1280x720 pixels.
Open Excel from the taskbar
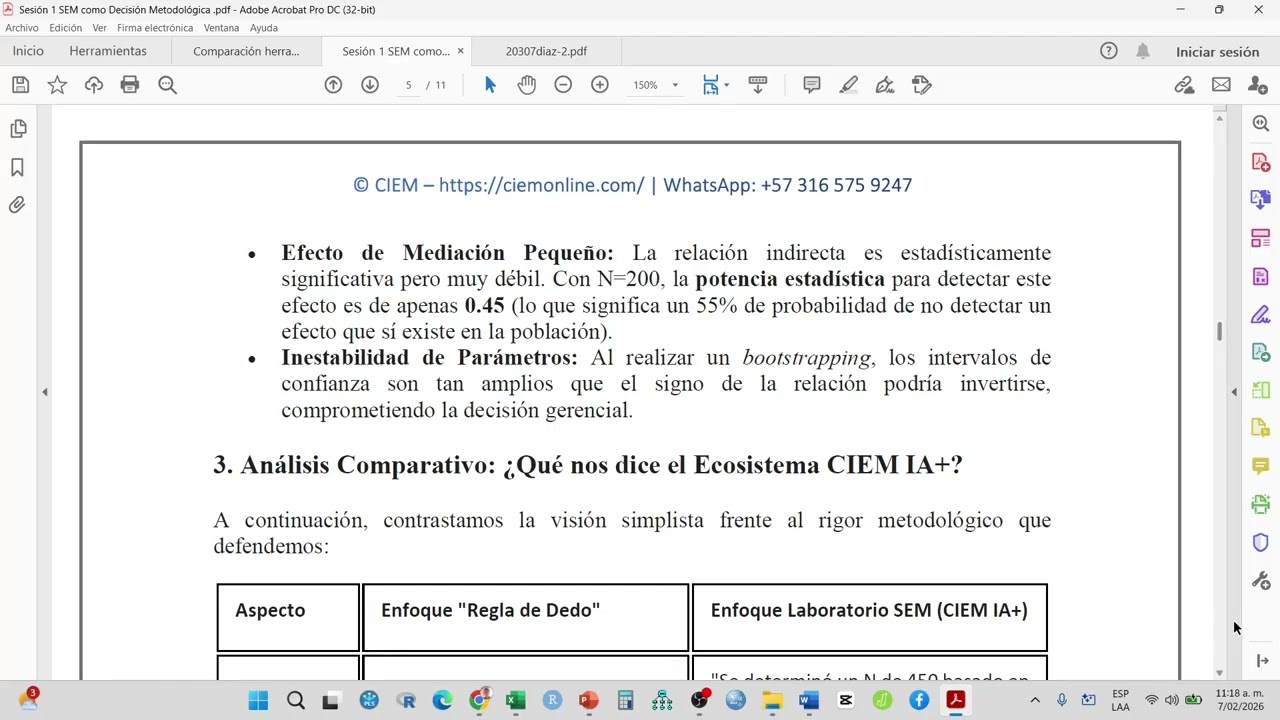[515, 700]
